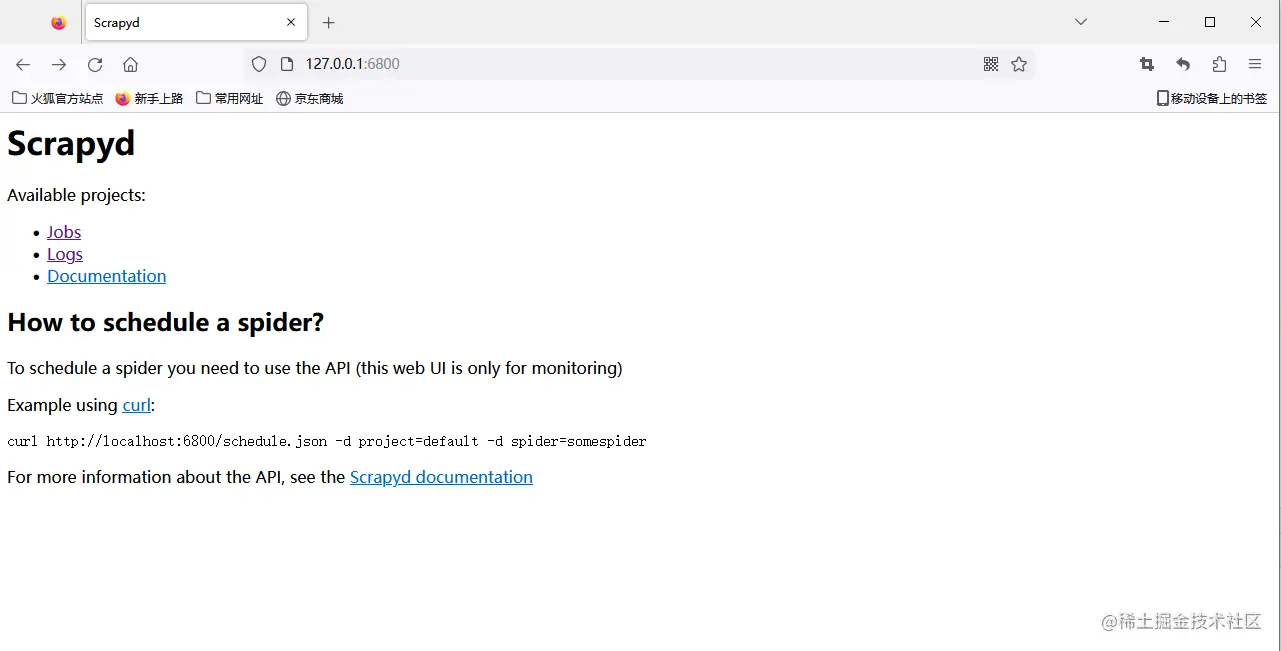Click the Scrapyd page heading
This screenshot has width=1281, height=651.
pyautogui.click(x=71, y=144)
